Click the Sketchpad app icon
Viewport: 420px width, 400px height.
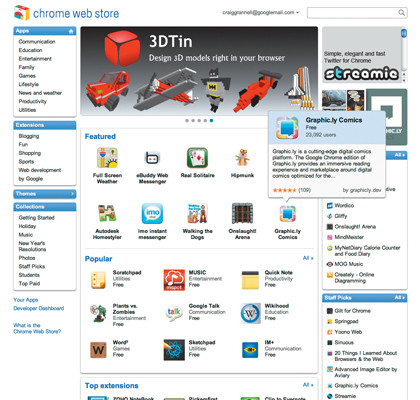click(174, 350)
